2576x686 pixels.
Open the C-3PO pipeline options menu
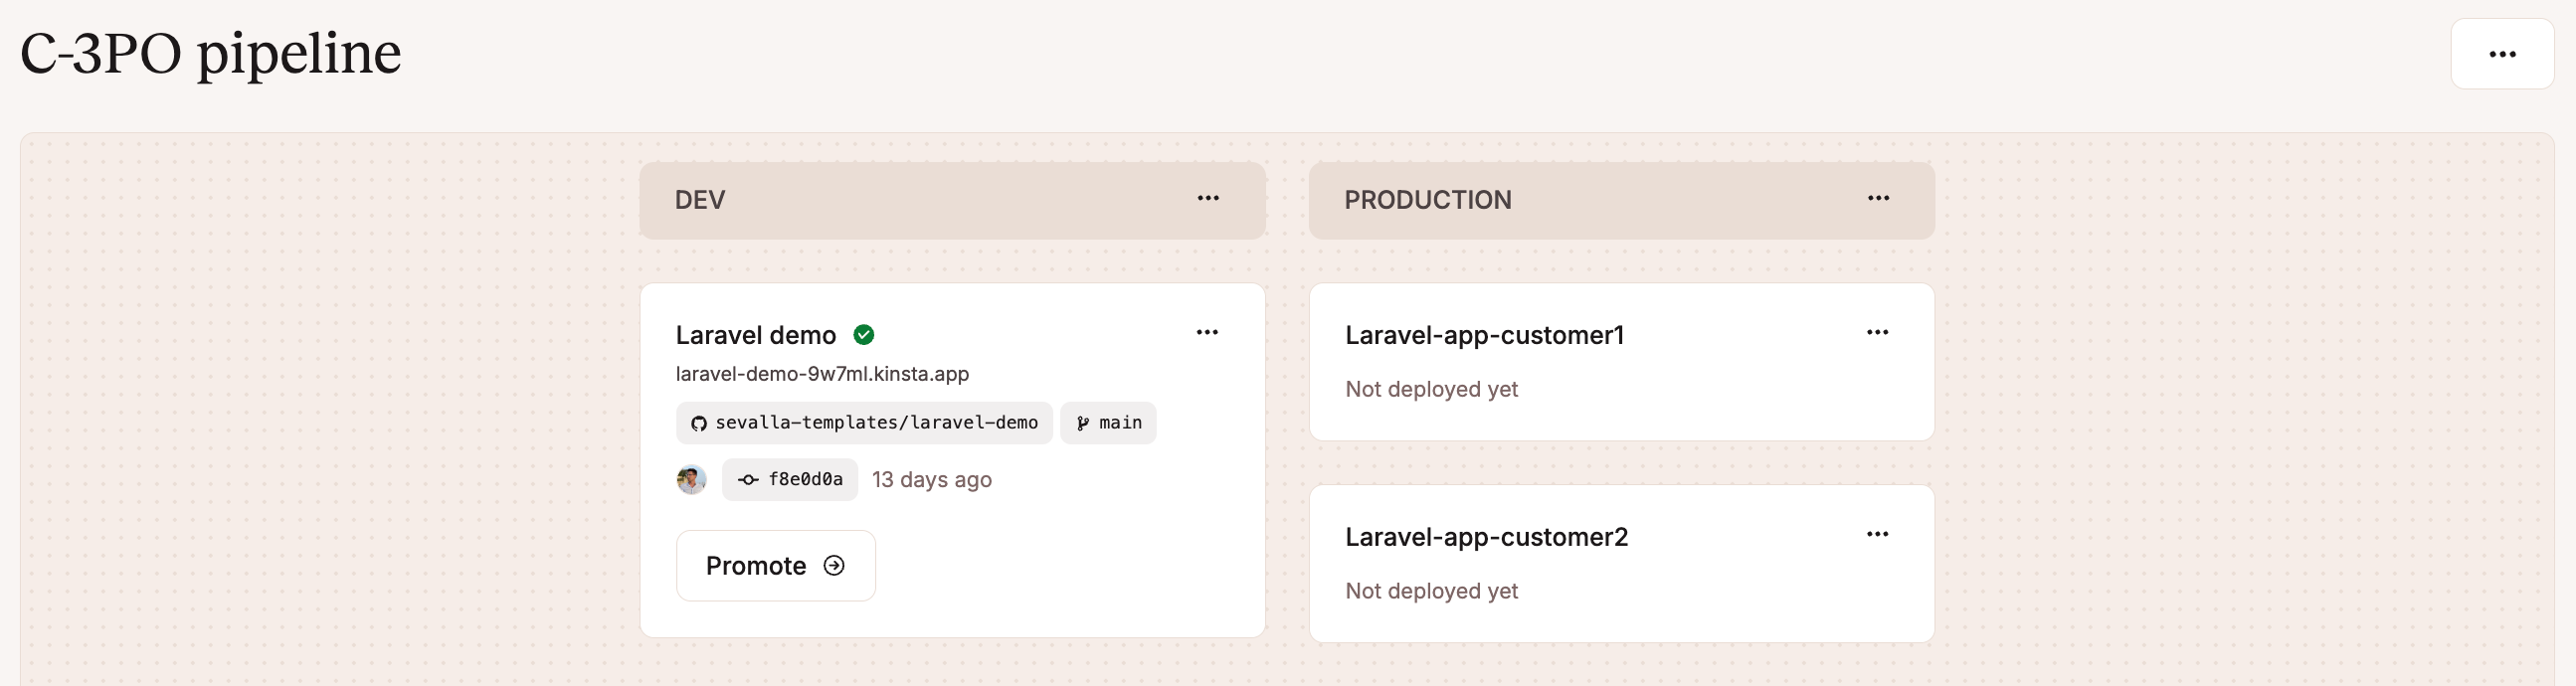pyautogui.click(x=2501, y=54)
